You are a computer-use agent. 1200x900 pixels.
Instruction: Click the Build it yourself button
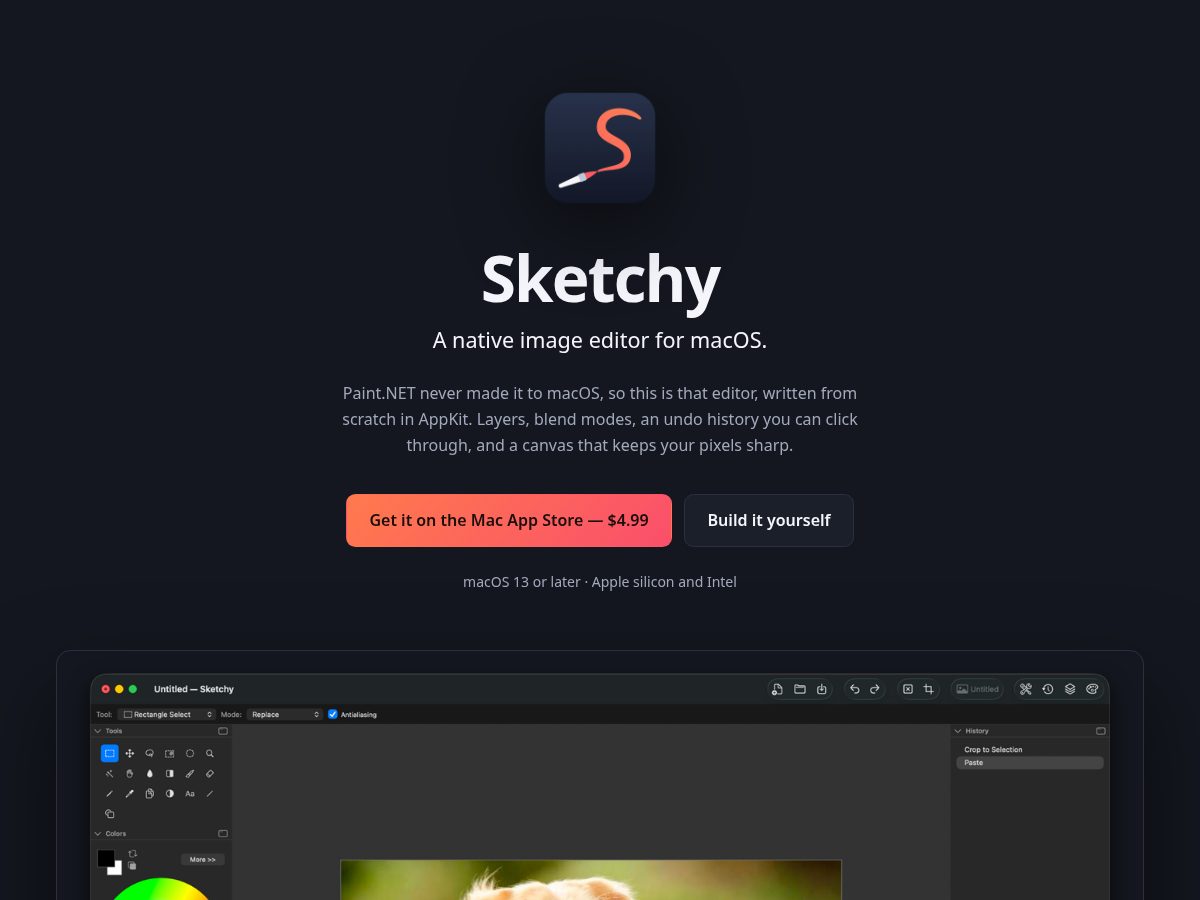coord(769,520)
